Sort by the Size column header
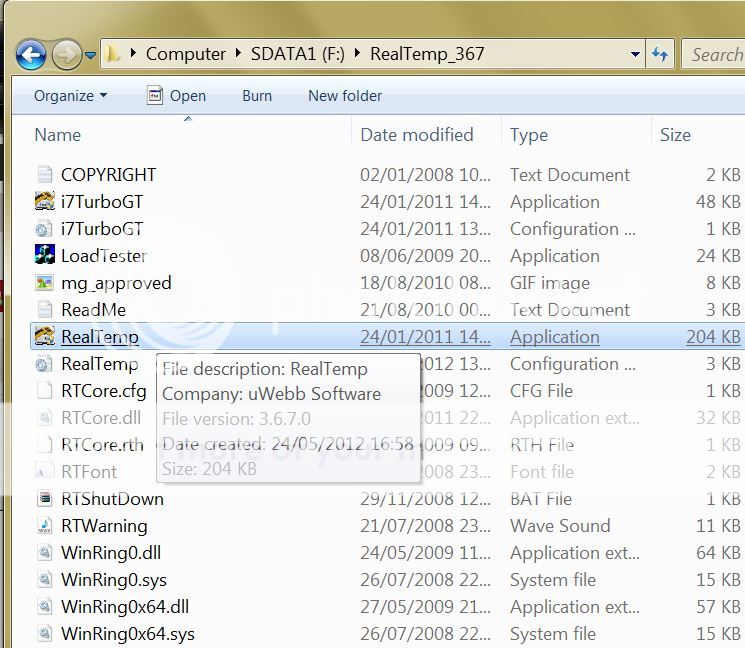 (675, 135)
